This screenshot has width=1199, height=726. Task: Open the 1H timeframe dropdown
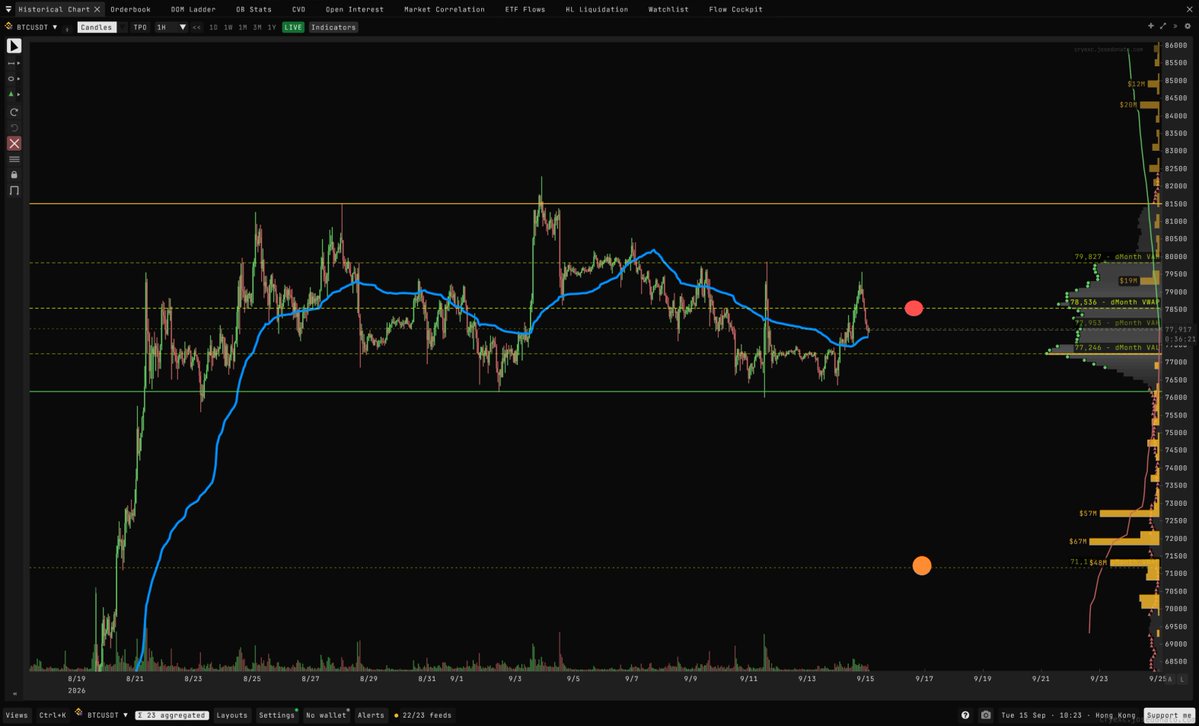(171, 28)
